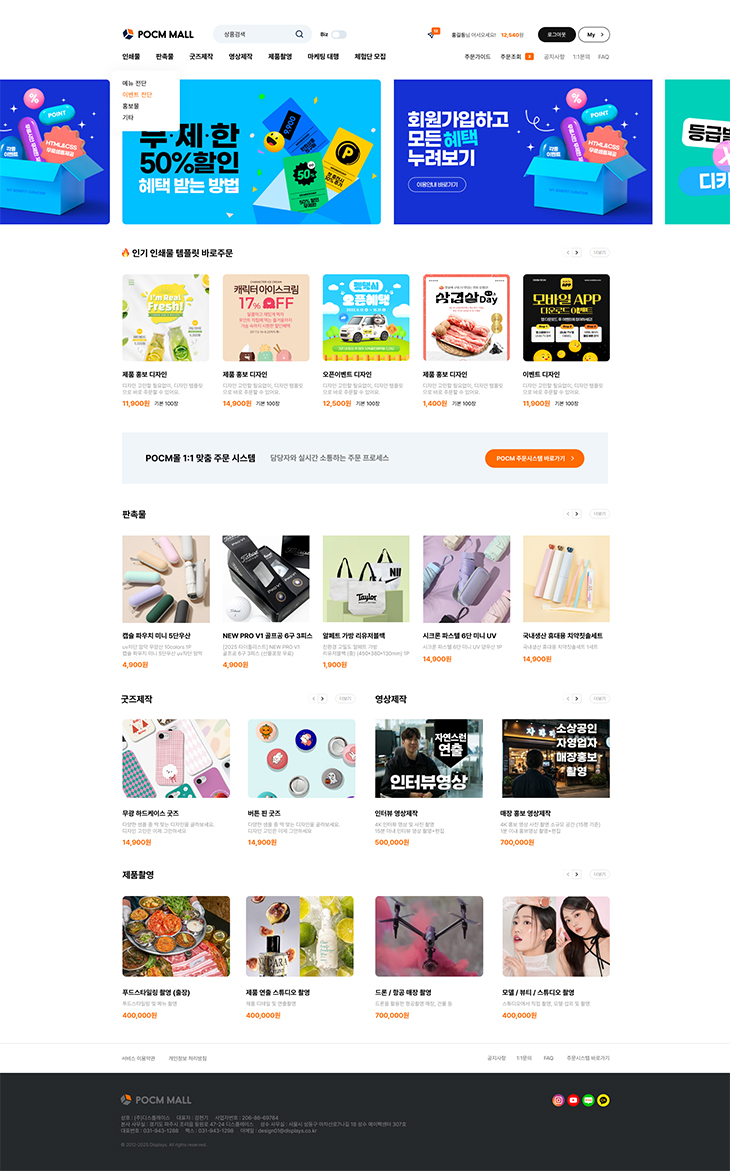Next arrow in 인기 인쇄물 템플릿 section
Viewport: 730px width, 1171px height.
577,252
